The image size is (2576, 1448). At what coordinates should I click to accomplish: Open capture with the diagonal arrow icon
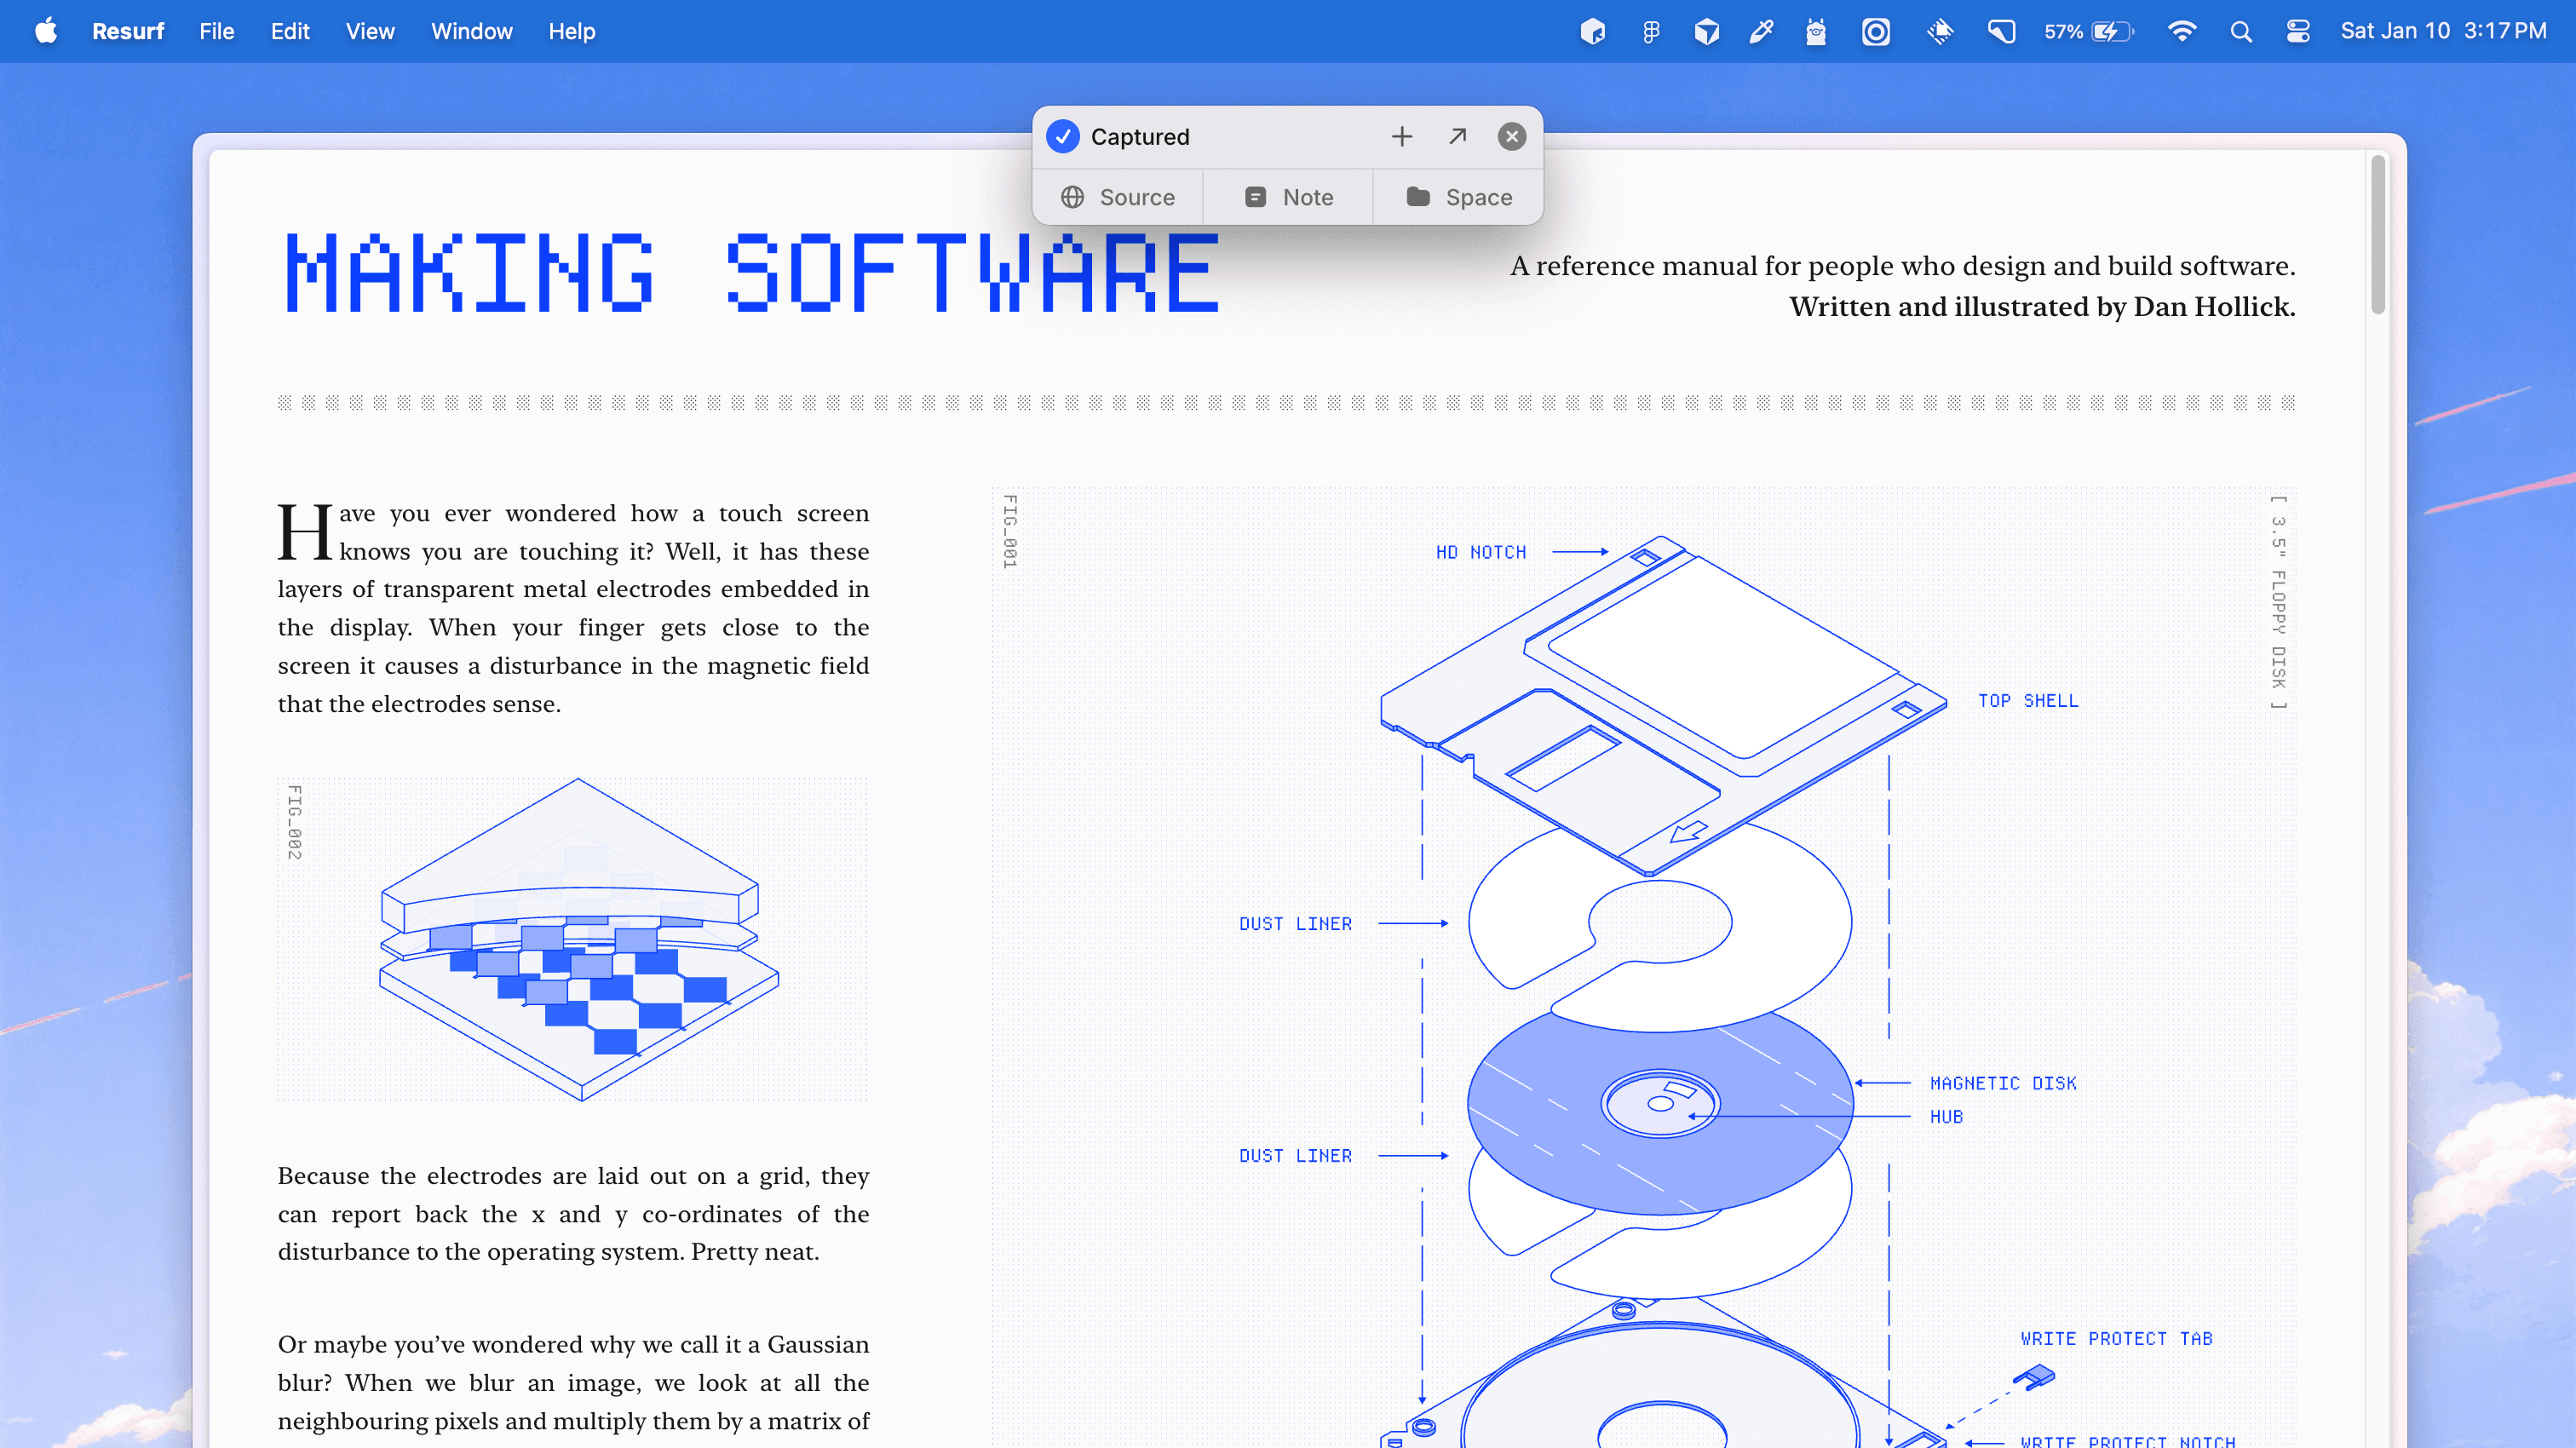pyautogui.click(x=1457, y=136)
